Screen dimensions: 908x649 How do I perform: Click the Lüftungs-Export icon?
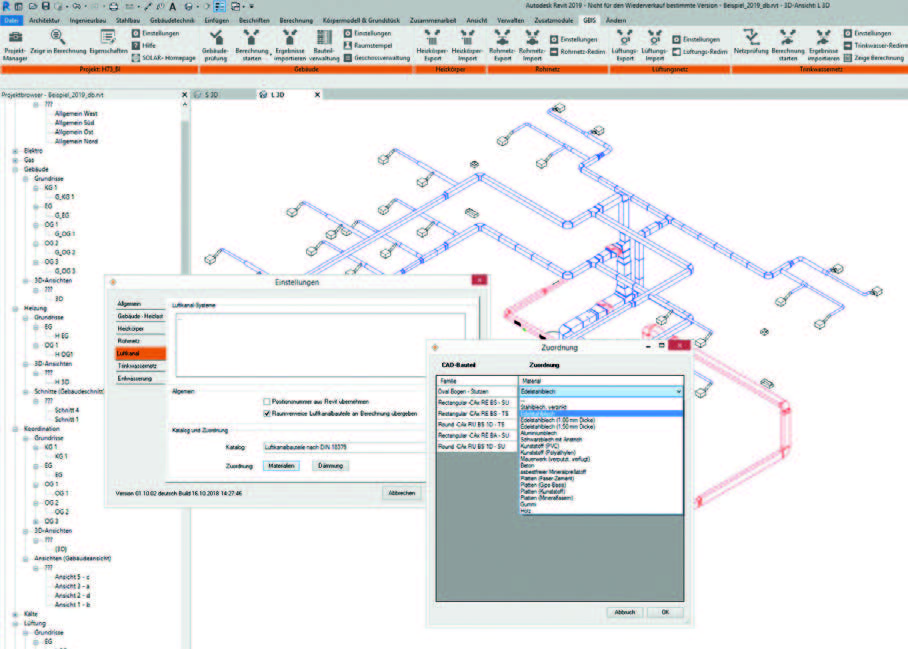pyautogui.click(x=625, y=45)
